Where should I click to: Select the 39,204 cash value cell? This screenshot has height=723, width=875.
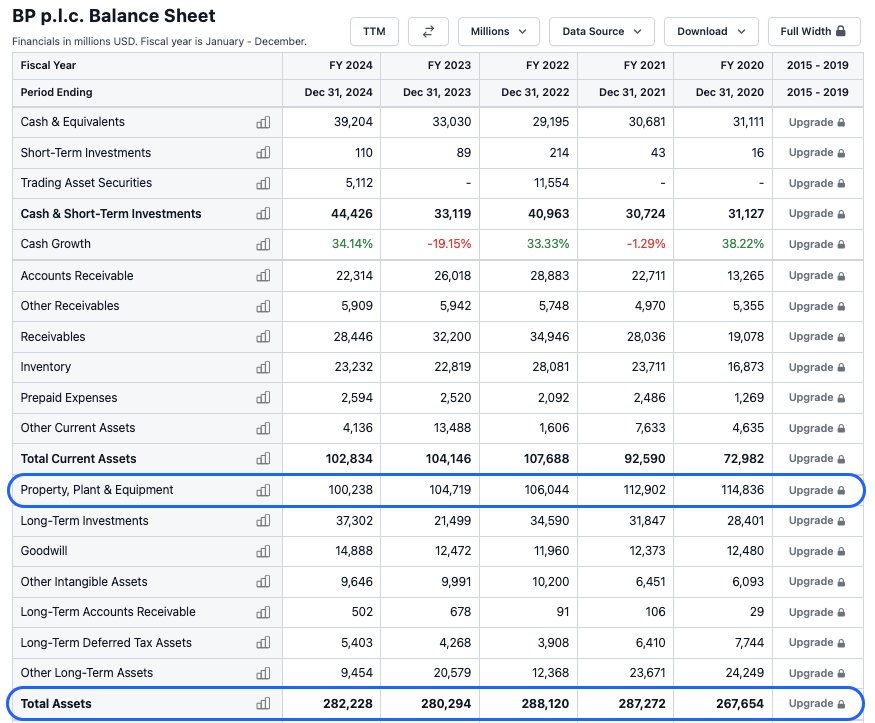click(x=353, y=122)
